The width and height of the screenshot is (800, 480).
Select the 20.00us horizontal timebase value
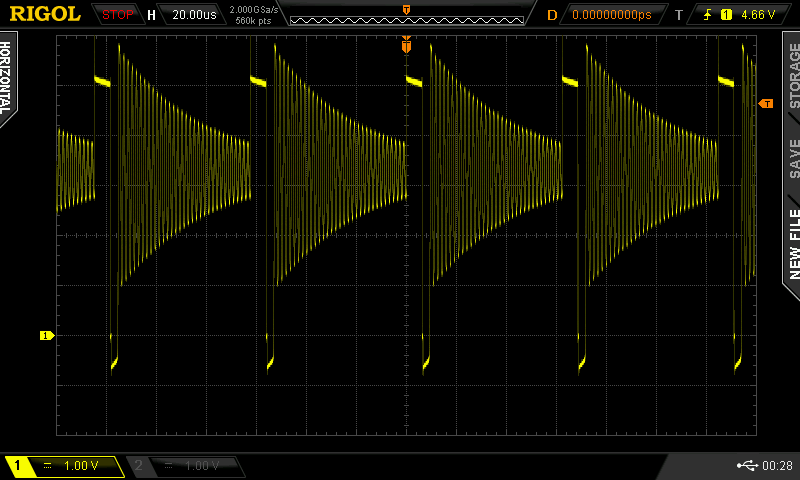[x=194, y=15]
